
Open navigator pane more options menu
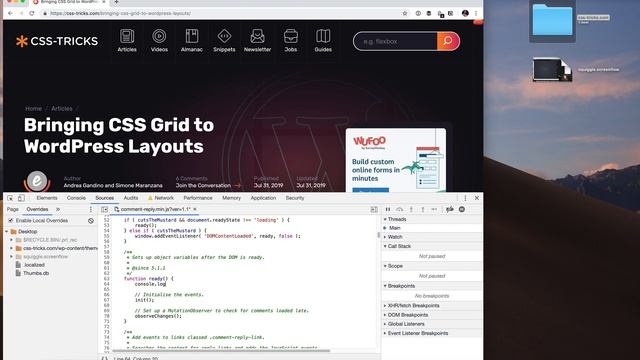tap(91, 209)
